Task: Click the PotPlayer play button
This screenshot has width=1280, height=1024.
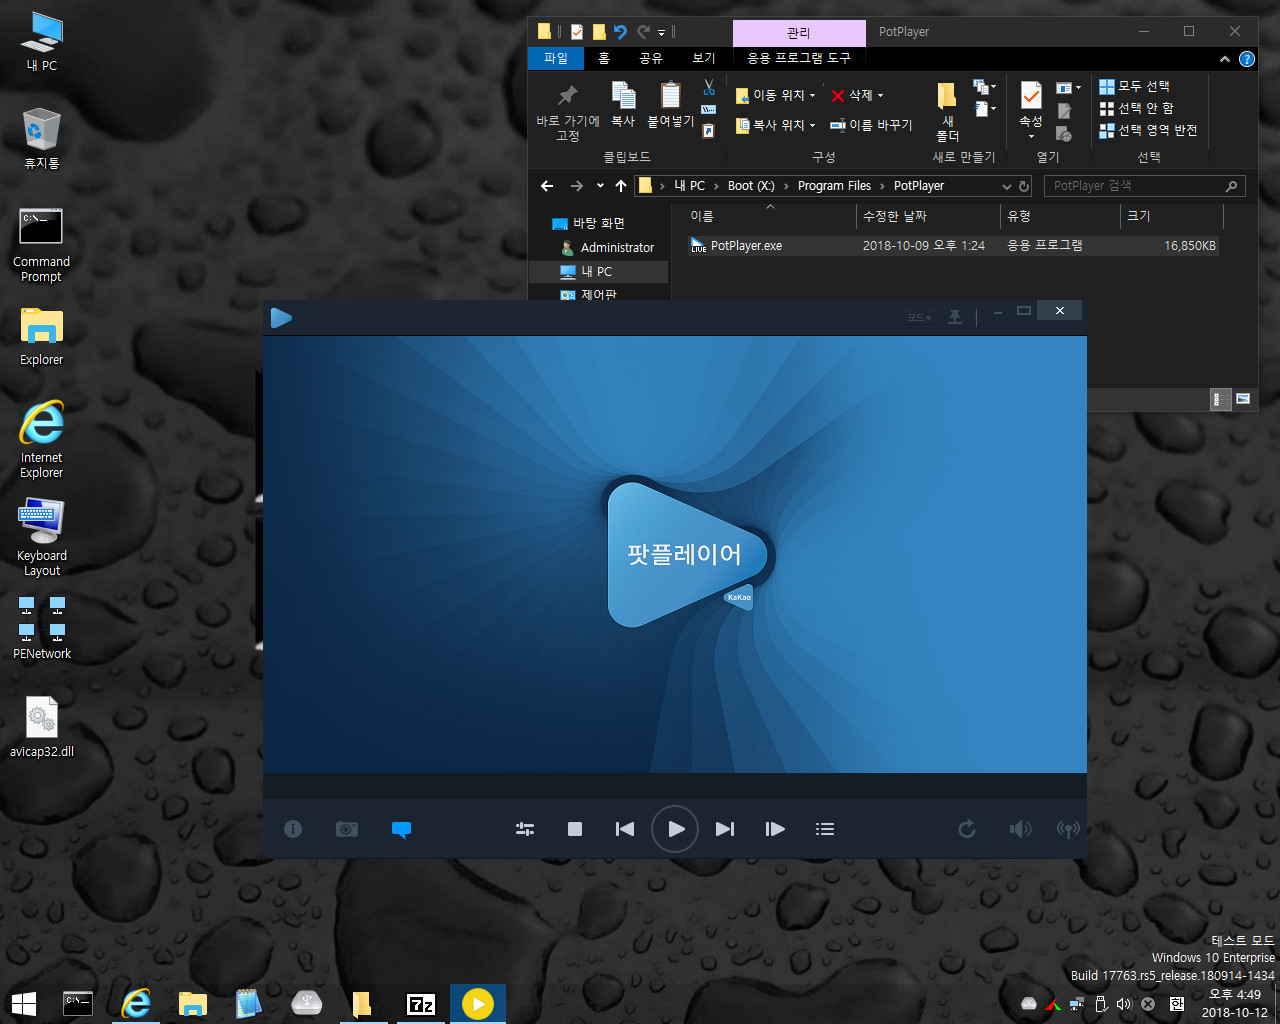Action: pyautogui.click(x=675, y=829)
